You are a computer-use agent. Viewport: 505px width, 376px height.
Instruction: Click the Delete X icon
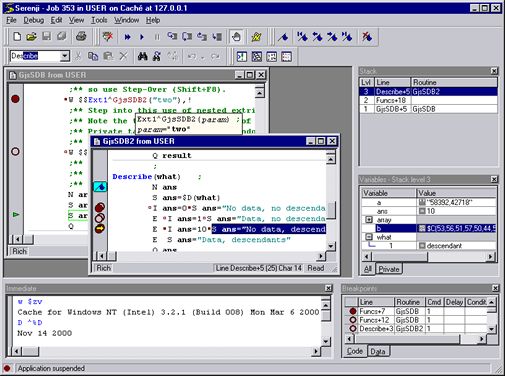(123, 56)
